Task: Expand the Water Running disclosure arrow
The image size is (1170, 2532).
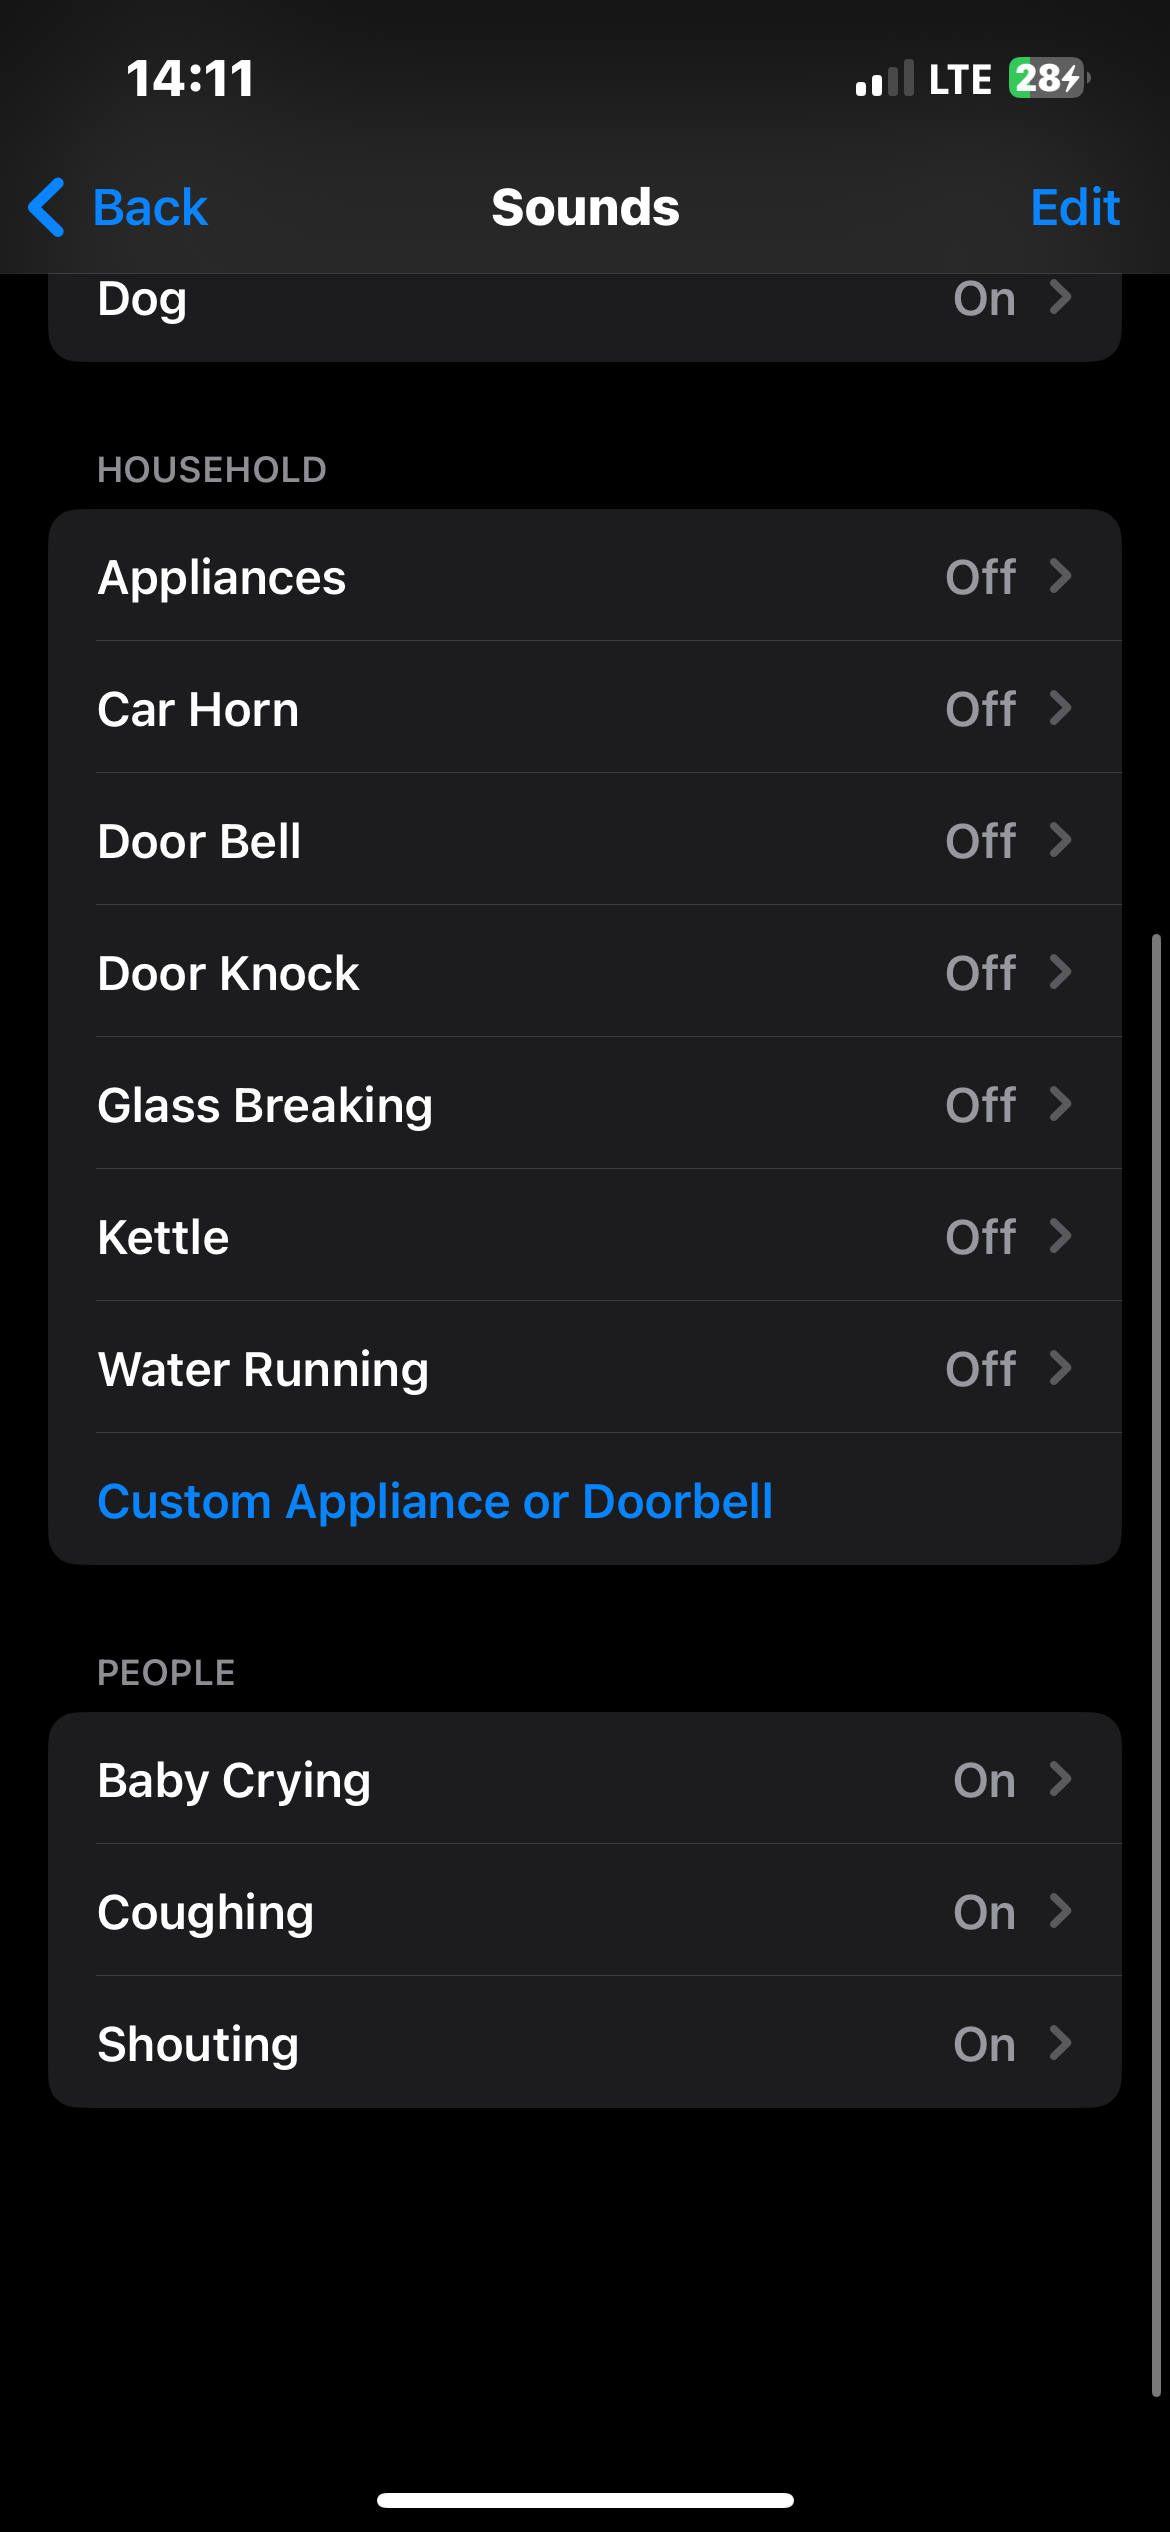Action: pos(1061,1368)
